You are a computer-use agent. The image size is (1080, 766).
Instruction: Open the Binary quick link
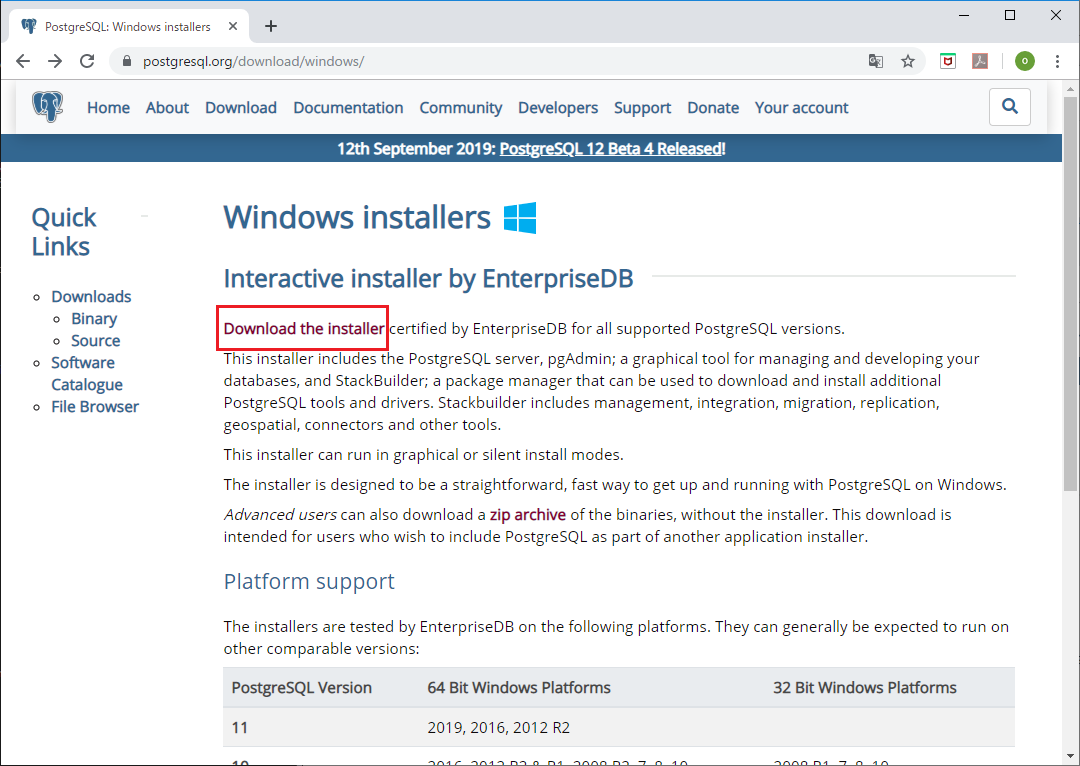tap(94, 318)
